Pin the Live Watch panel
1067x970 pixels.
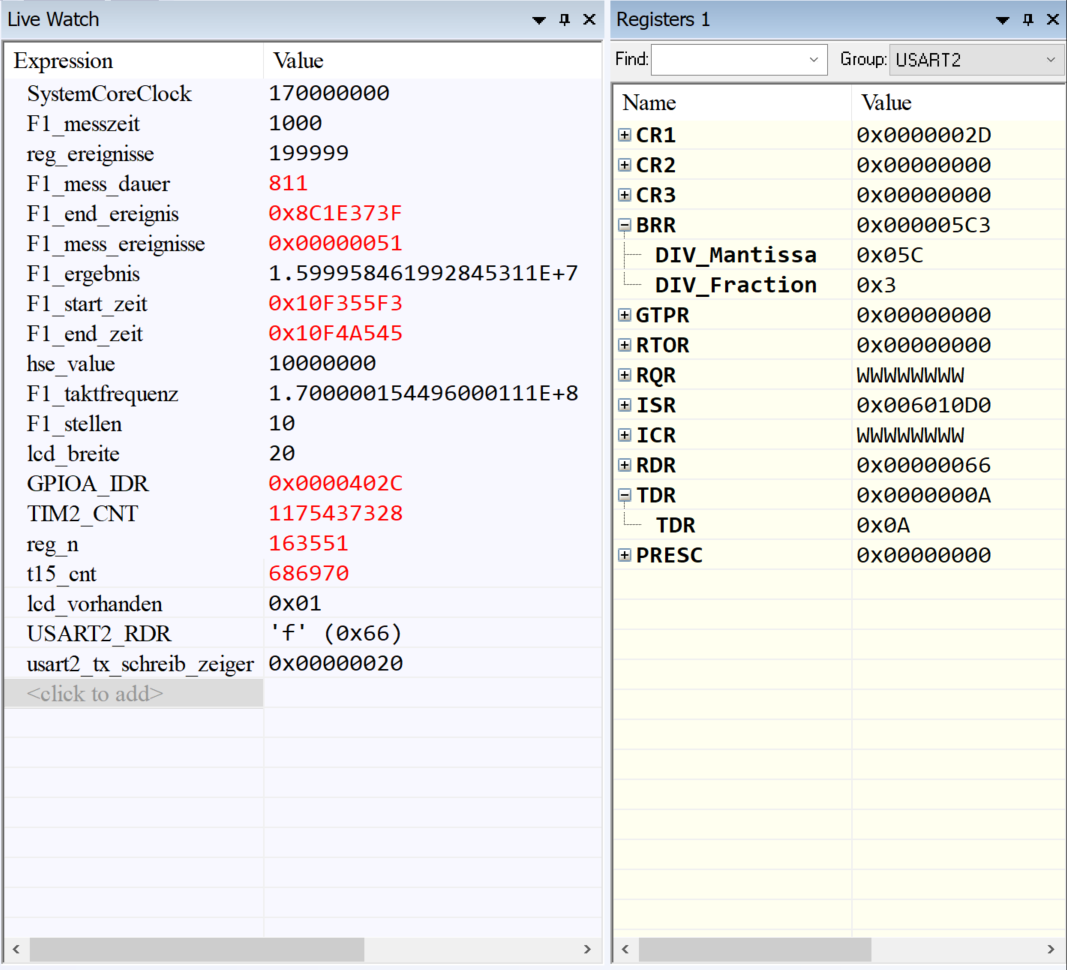[x=564, y=20]
